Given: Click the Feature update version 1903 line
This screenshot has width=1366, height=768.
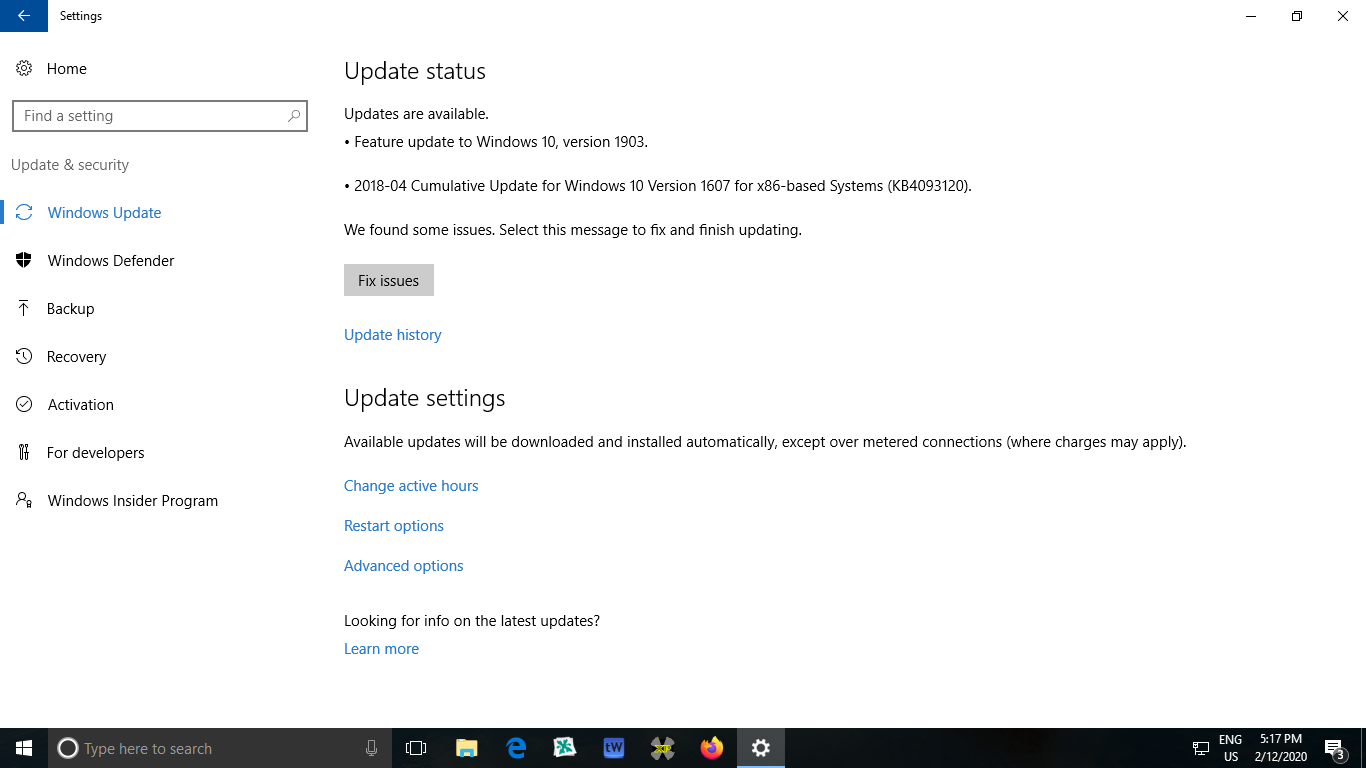Looking at the screenshot, I should click(496, 142).
